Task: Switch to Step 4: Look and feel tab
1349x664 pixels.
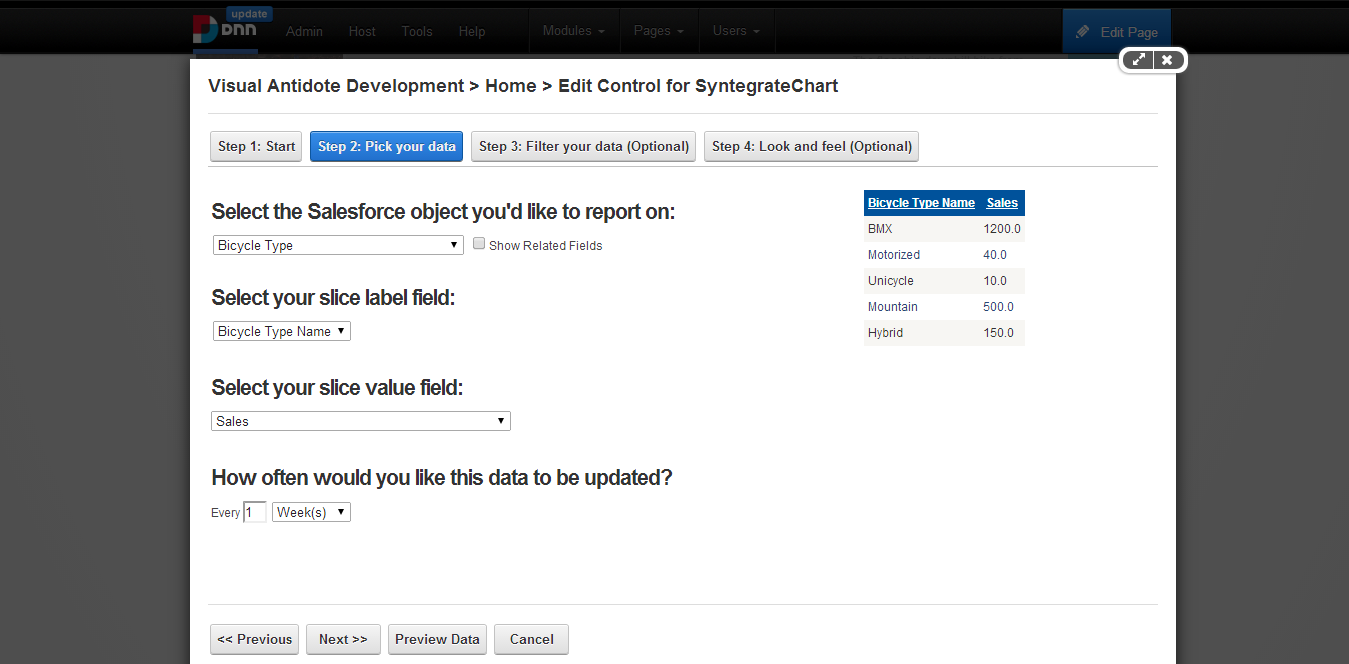Action: [x=812, y=146]
